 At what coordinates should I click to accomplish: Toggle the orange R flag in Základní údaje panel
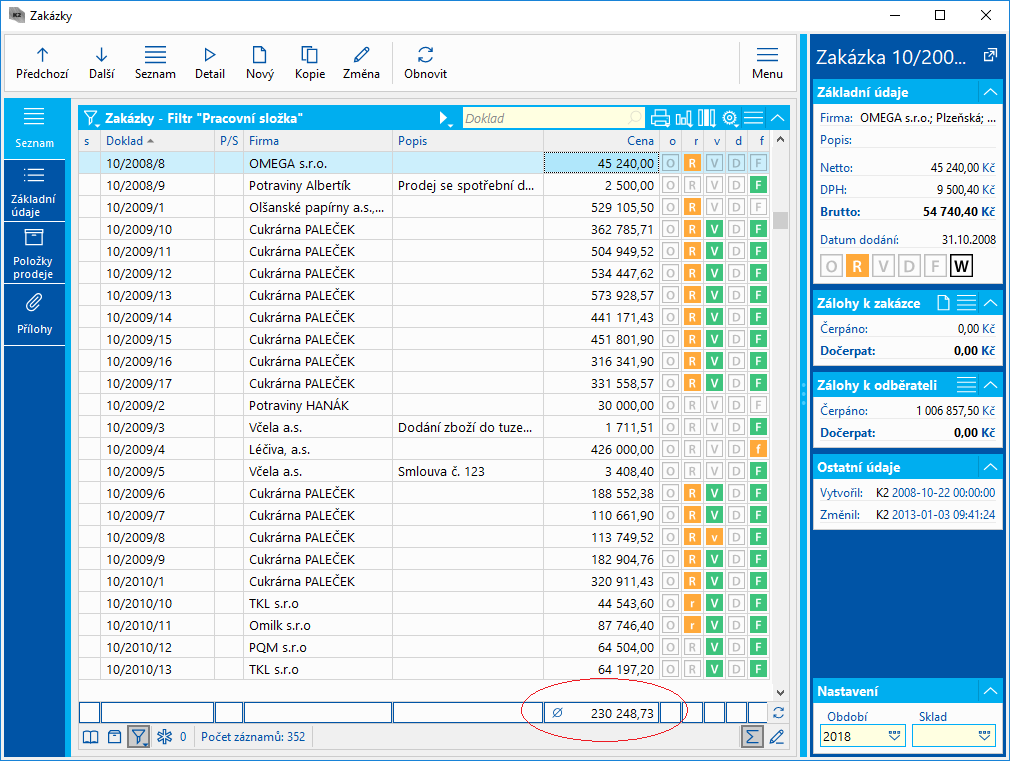tap(857, 265)
